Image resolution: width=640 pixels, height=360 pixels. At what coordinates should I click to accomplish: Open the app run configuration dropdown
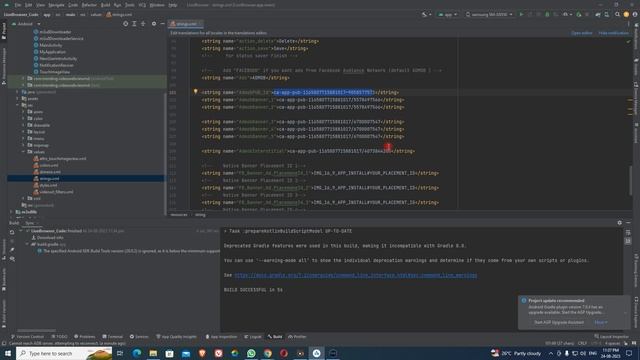(x=448, y=14)
